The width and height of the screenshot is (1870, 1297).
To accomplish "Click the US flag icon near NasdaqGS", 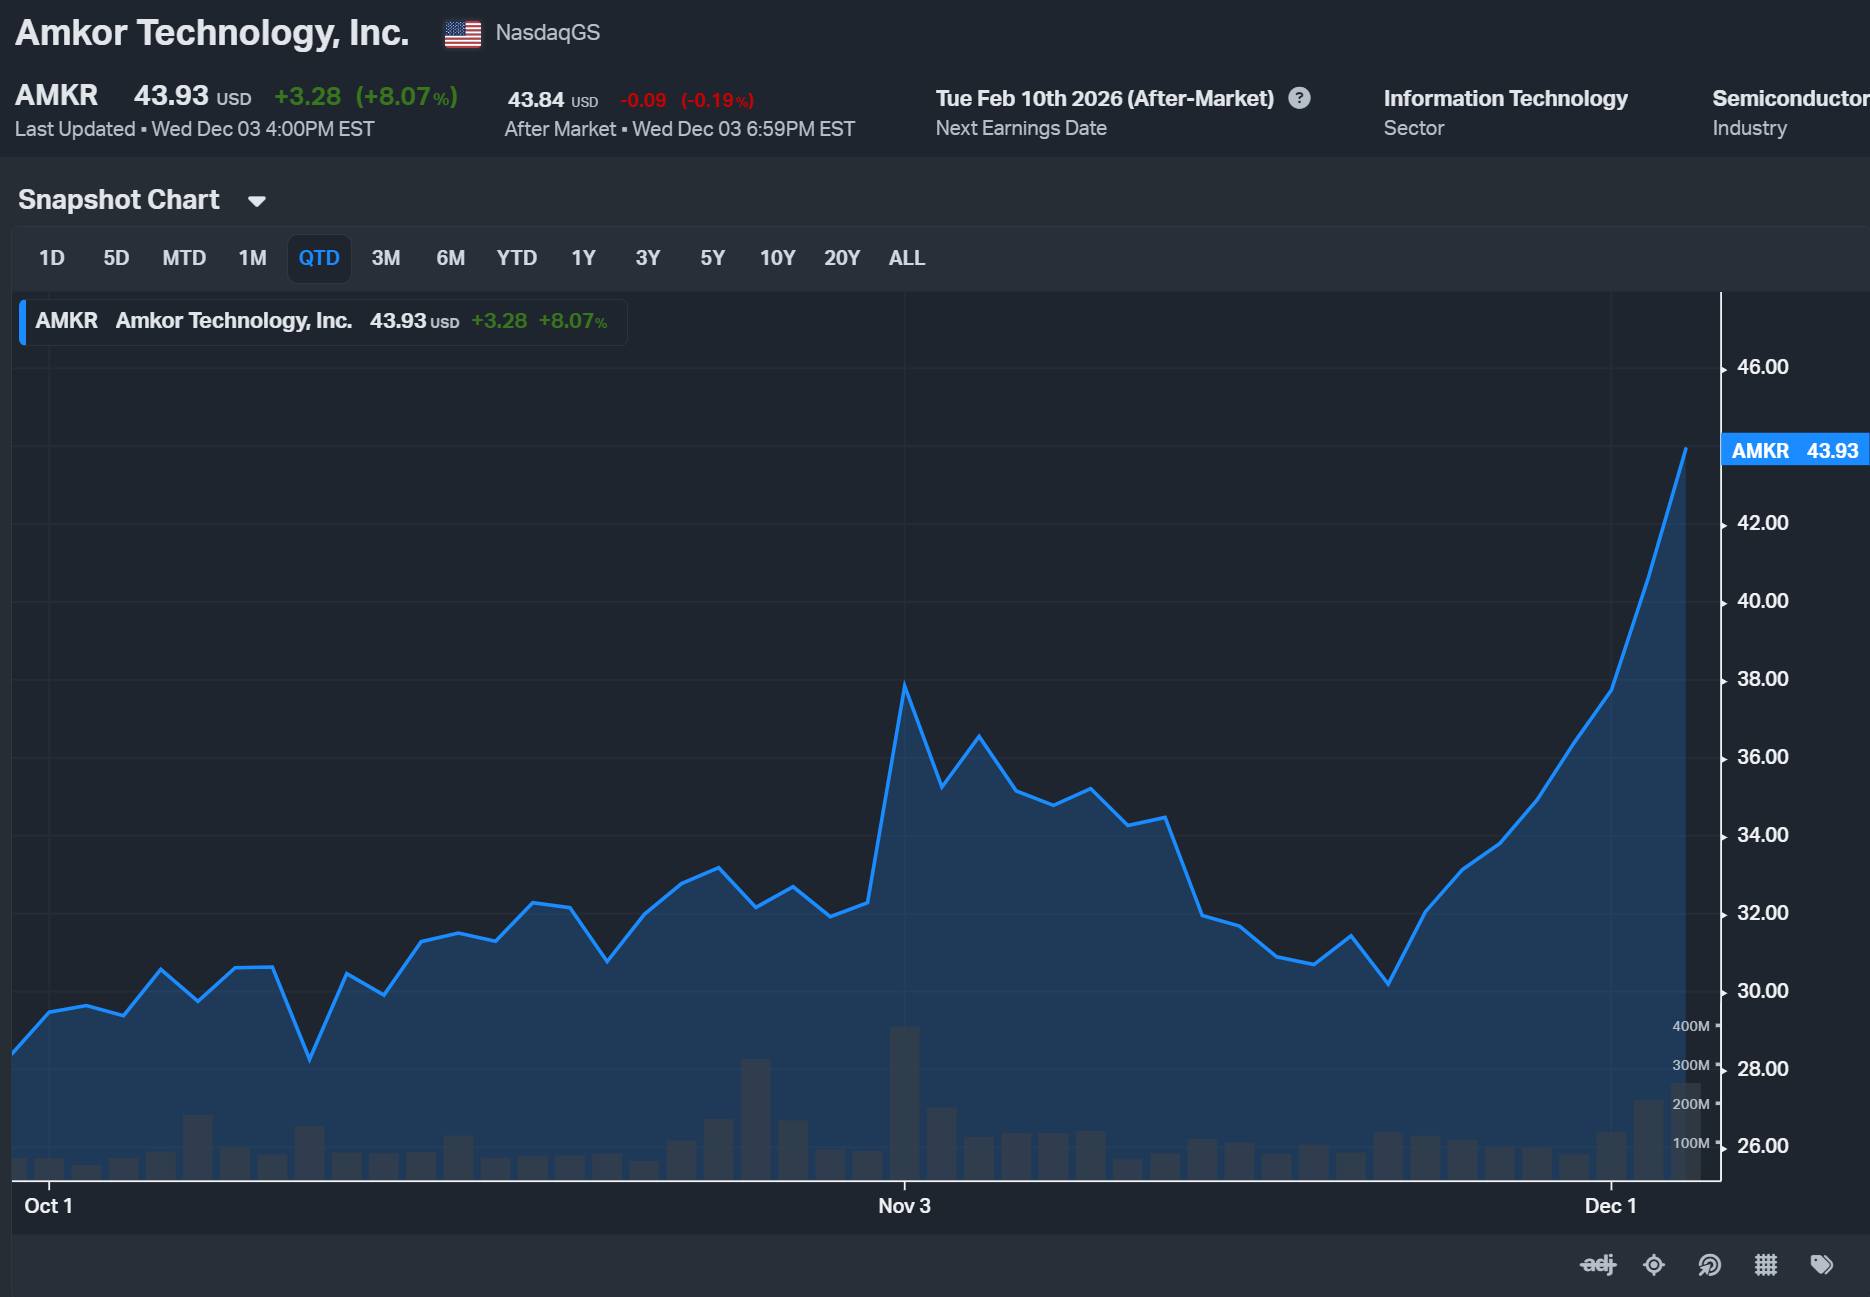I will click(463, 34).
